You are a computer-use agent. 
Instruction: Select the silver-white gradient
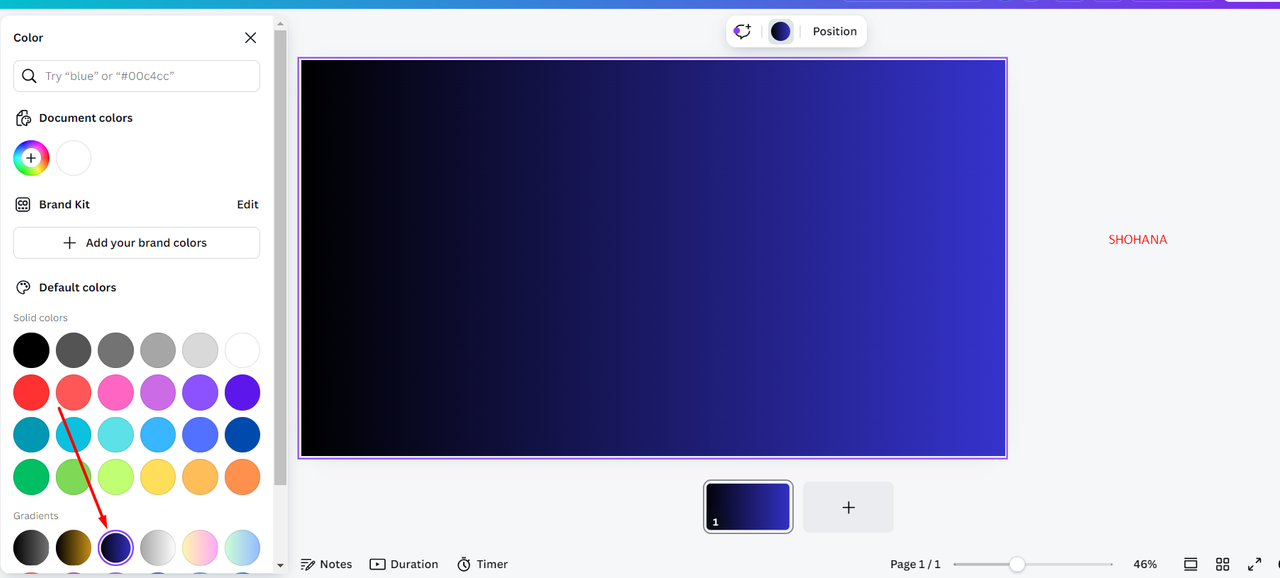click(158, 548)
